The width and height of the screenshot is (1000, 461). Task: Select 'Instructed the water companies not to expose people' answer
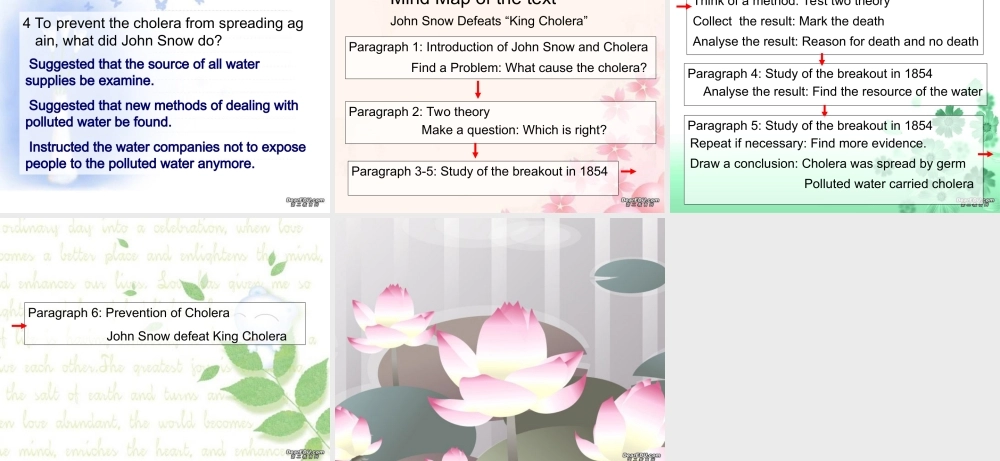click(166, 156)
